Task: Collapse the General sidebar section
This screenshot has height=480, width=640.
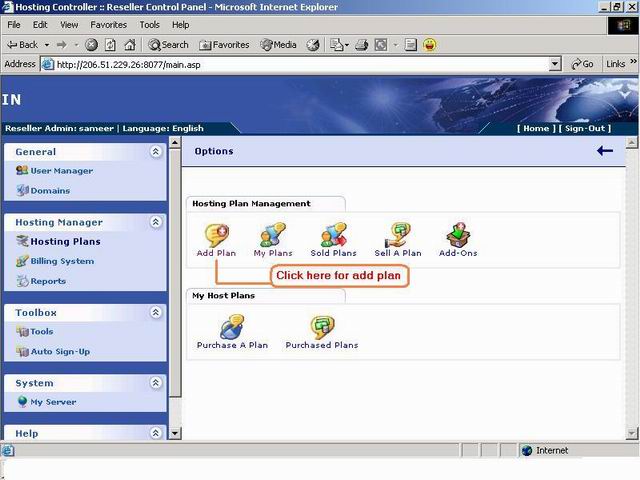Action: pyautogui.click(x=156, y=152)
